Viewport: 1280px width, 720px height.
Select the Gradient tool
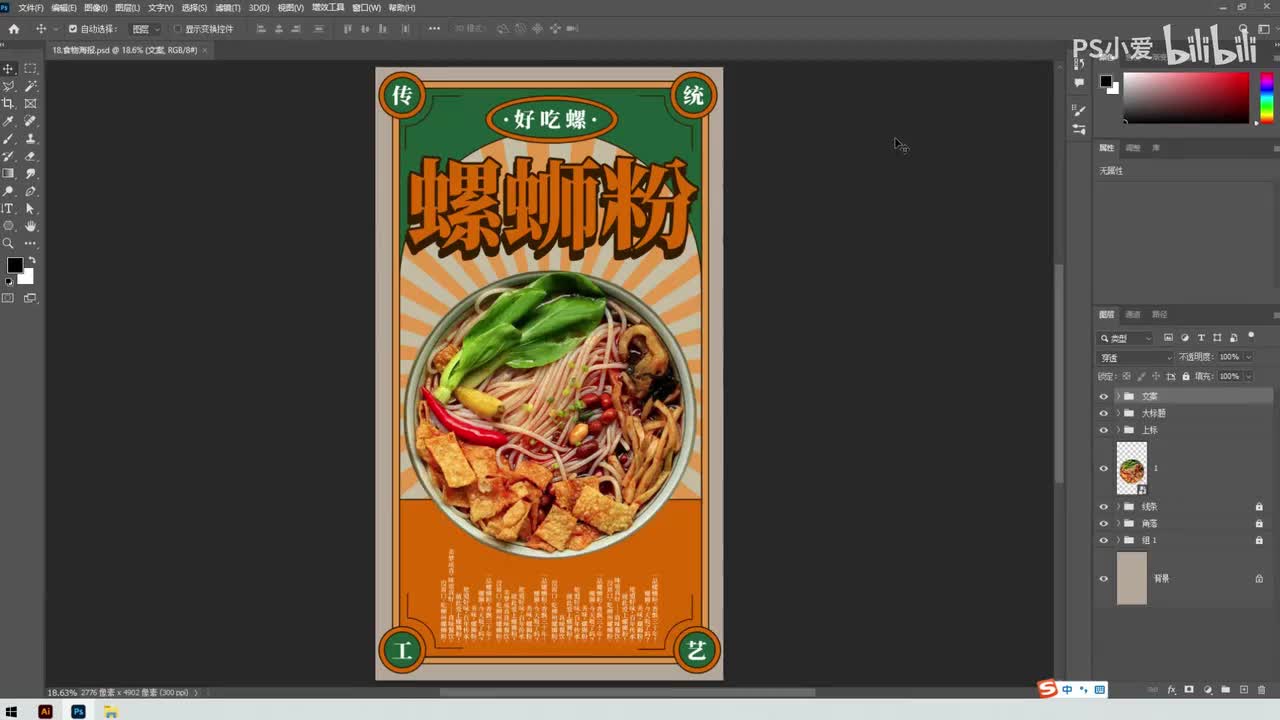pos(8,173)
